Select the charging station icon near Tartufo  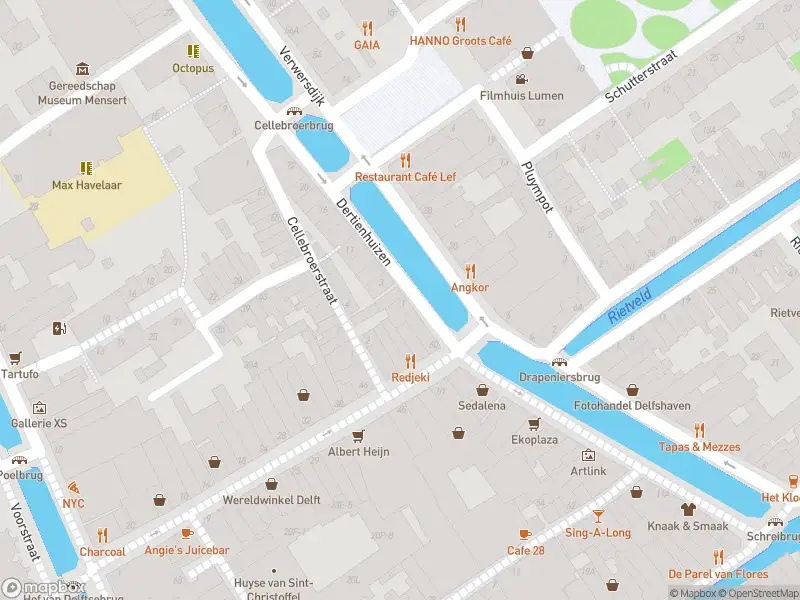(x=59, y=328)
